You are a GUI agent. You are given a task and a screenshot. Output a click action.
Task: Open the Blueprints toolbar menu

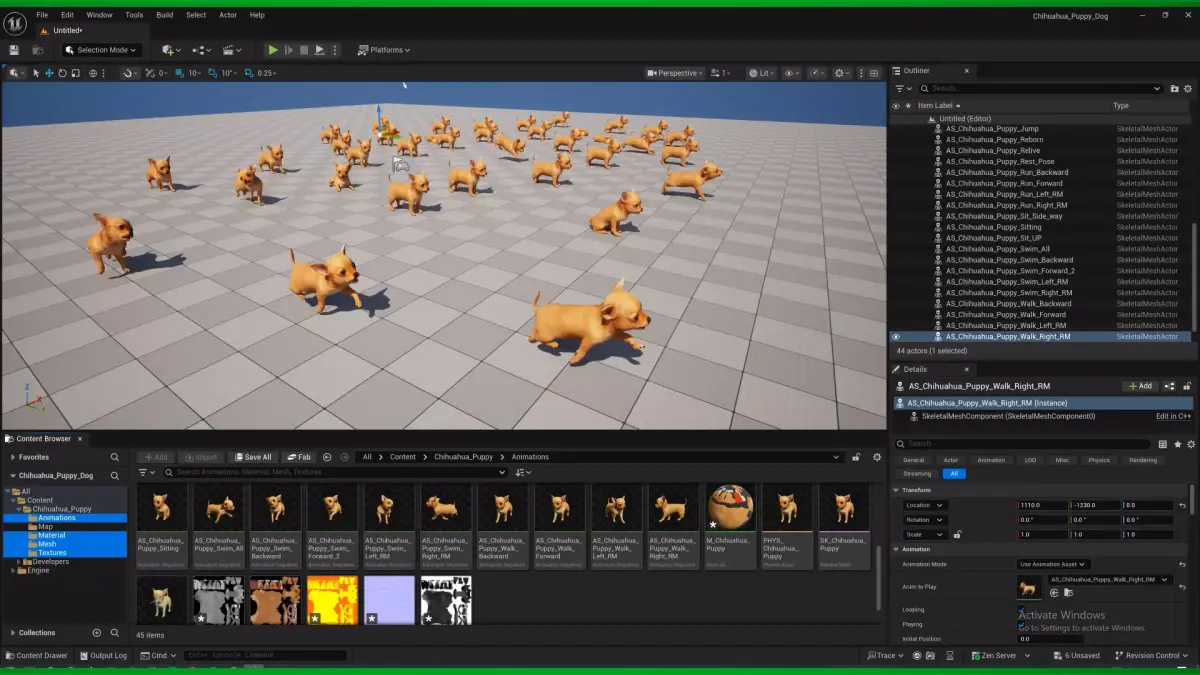pyautogui.click(x=201, y=50)
